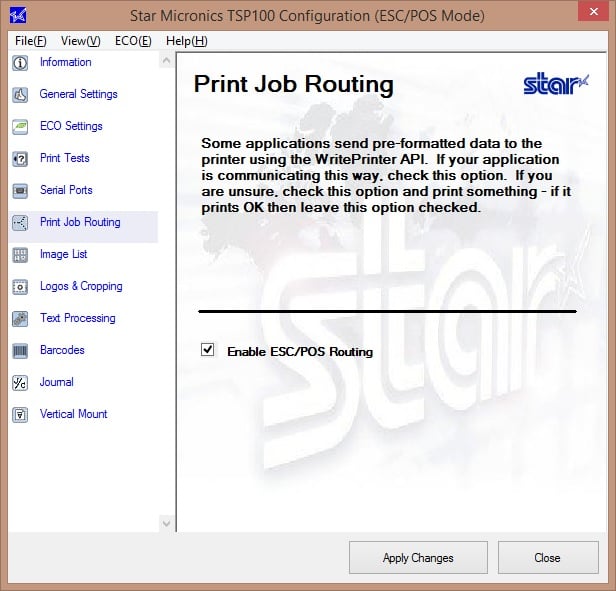Click 'Enable ESC/POS Routing' label text
The width and height of the screenshot is (616, 591).
click(300, 351)
